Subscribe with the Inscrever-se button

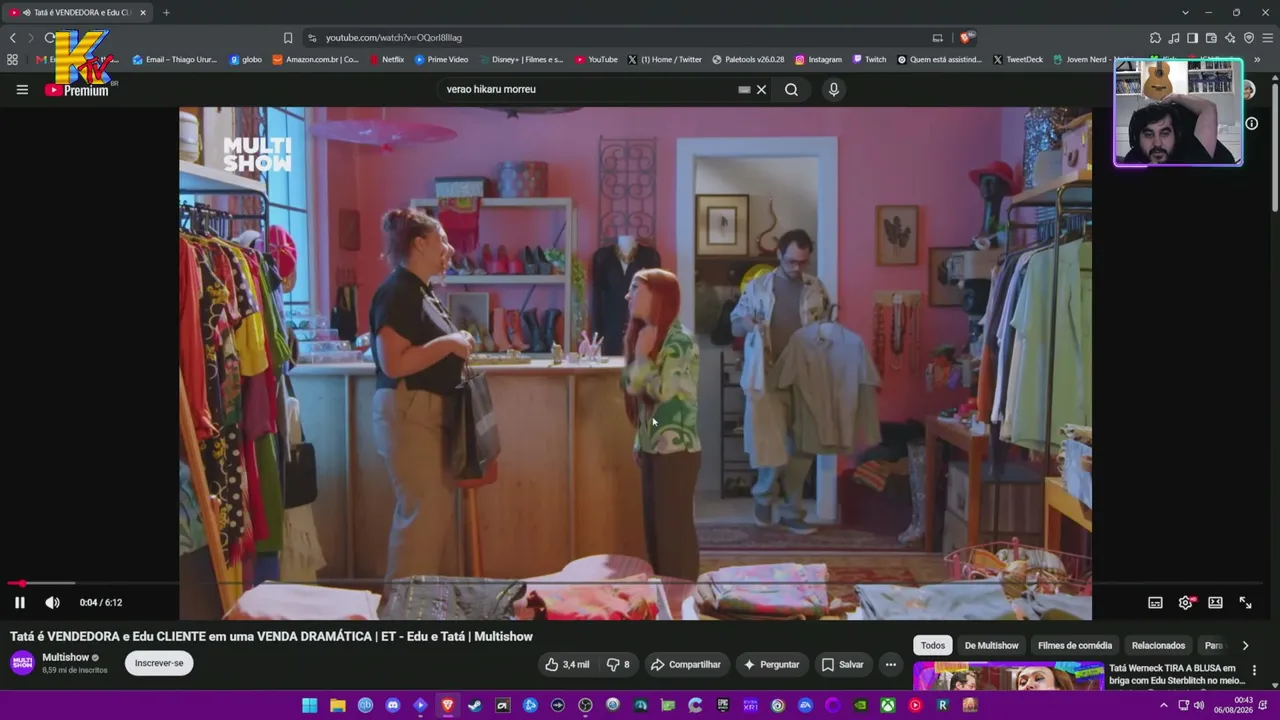pyautogui.click(x=159, y=663)
